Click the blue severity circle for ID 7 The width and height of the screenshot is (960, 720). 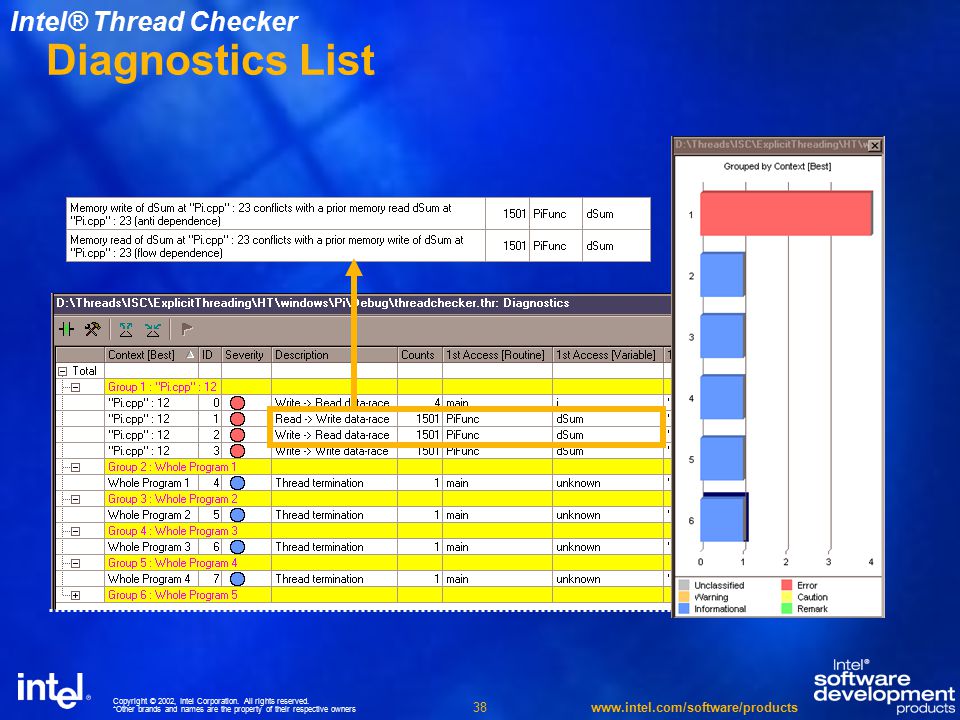click(x=238, y=579)
